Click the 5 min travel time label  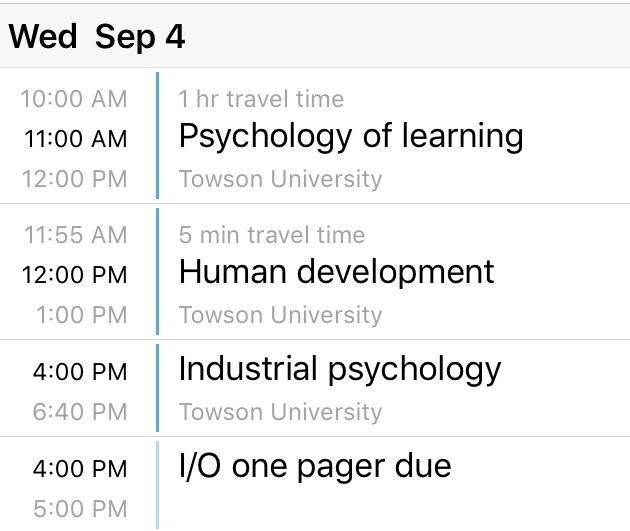[271, 235]
